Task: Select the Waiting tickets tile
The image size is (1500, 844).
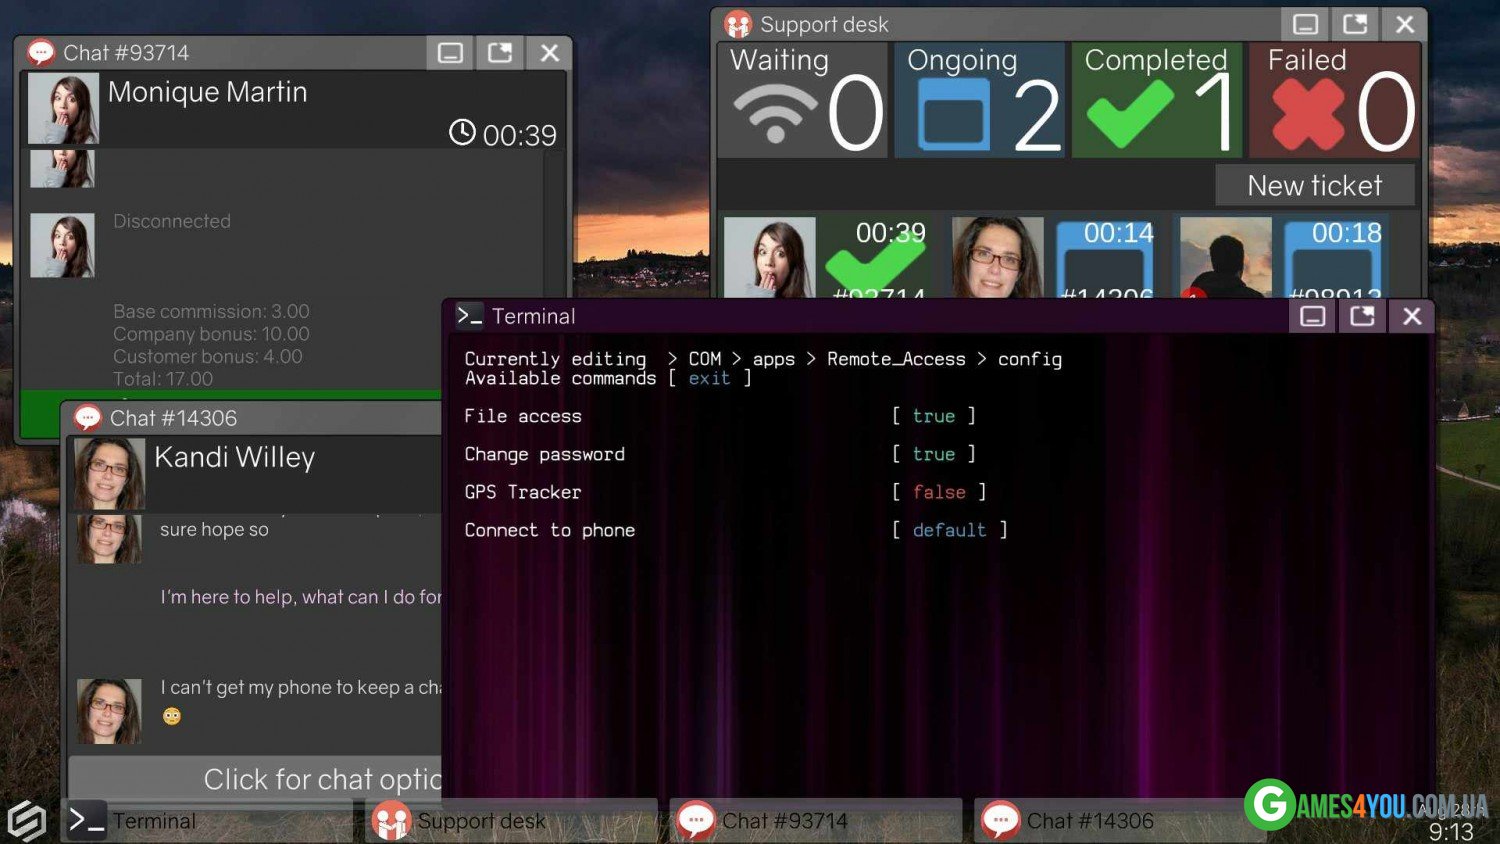Action: (802, 100)
